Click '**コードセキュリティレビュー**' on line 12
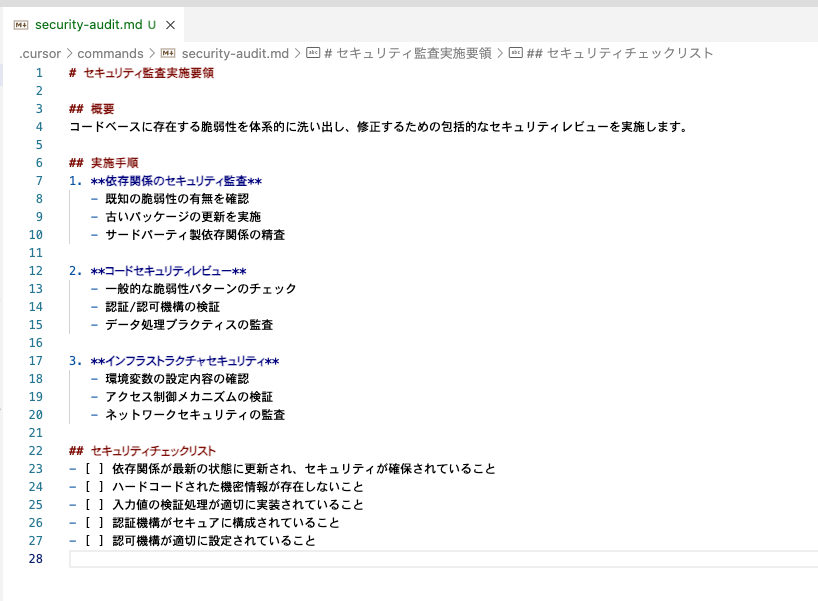 [169, 271]
